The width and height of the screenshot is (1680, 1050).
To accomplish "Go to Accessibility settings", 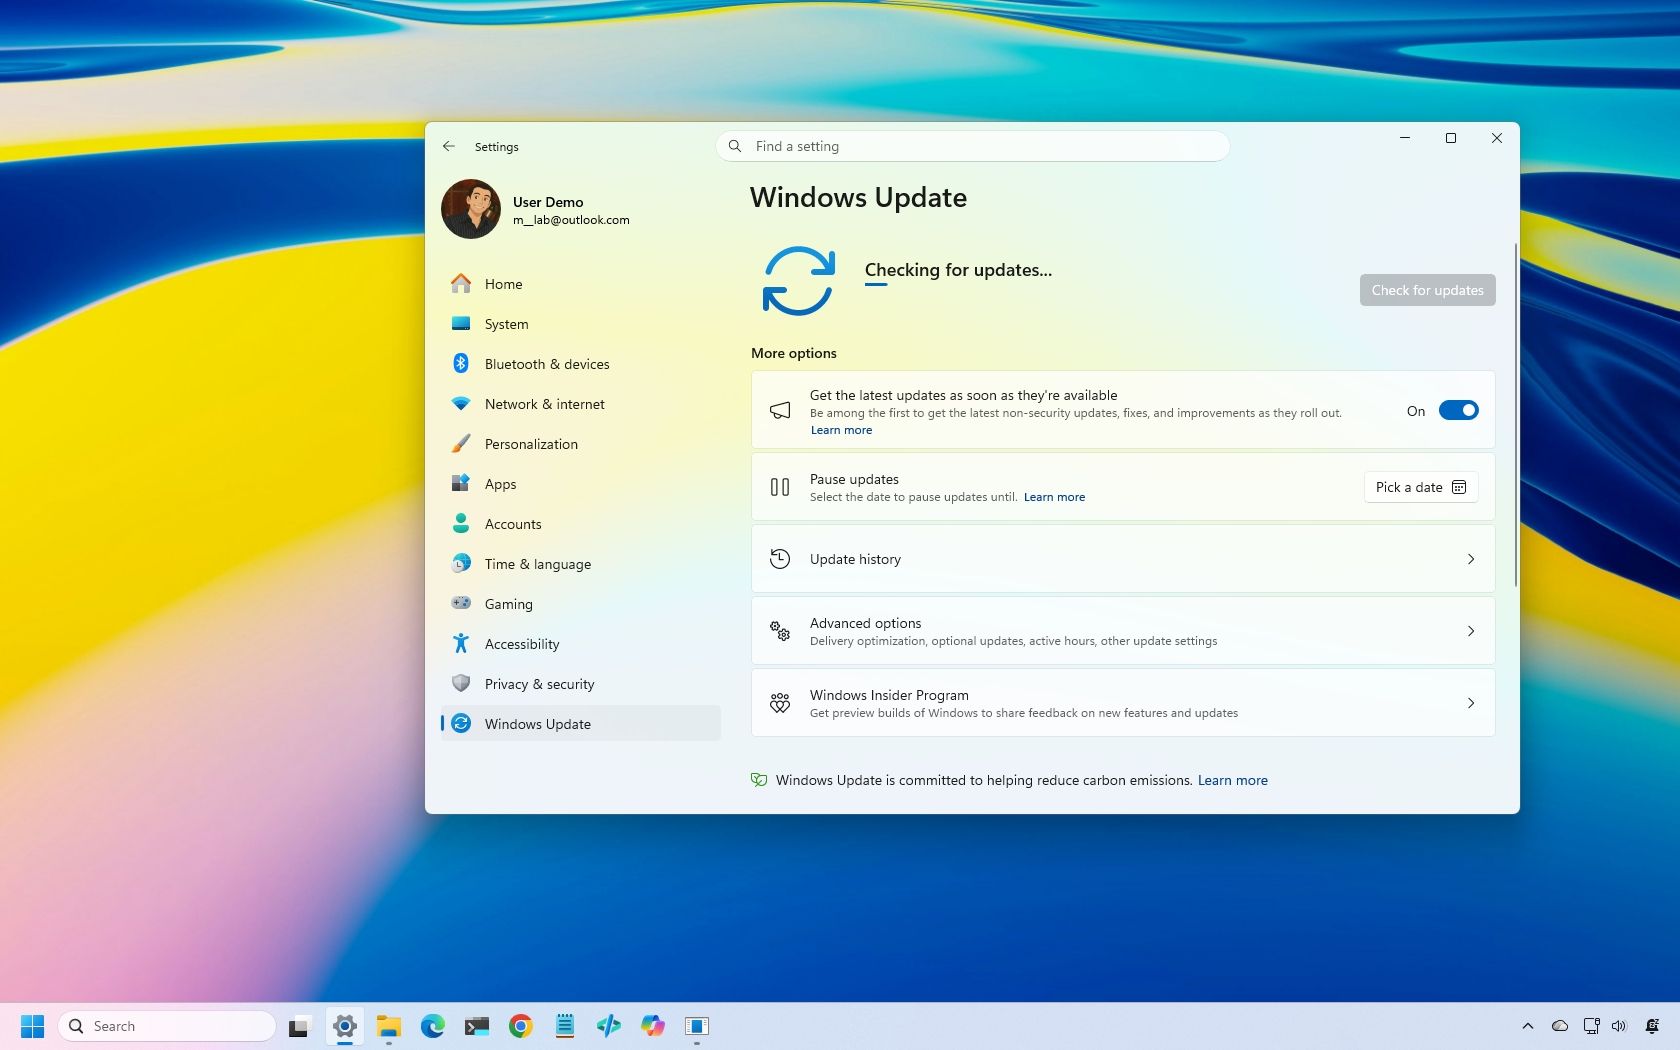I will [580, 644].
